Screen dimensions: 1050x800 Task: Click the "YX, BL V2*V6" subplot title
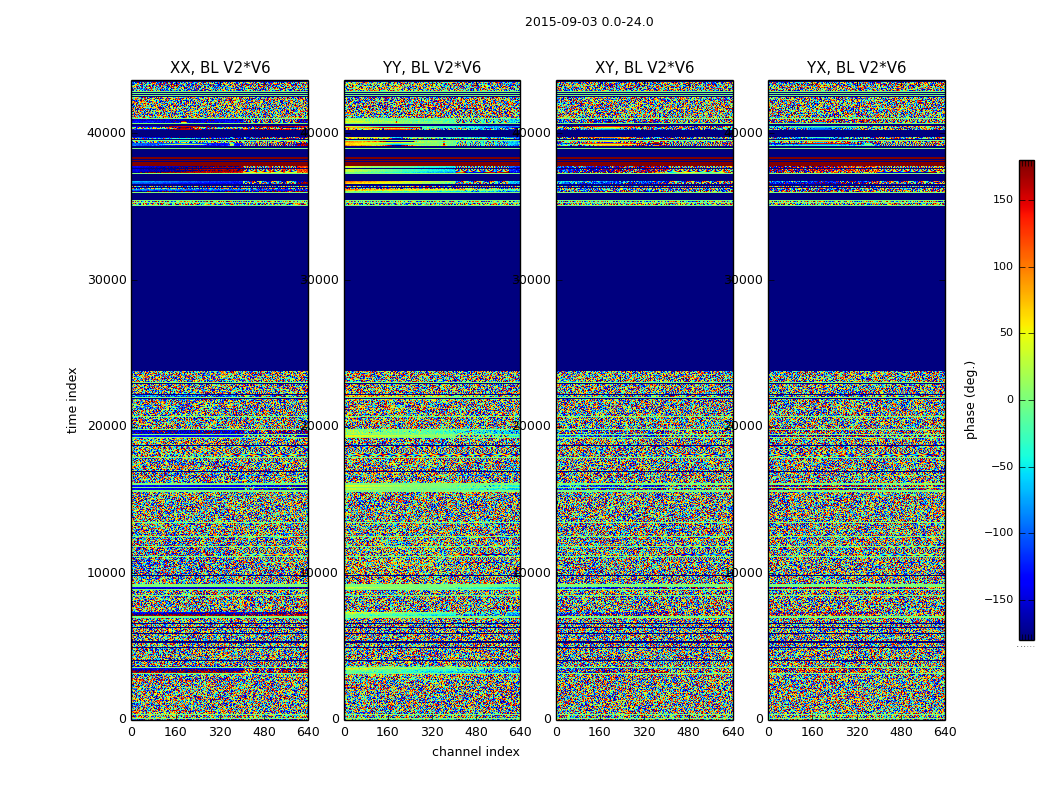(x=856, y=68)
